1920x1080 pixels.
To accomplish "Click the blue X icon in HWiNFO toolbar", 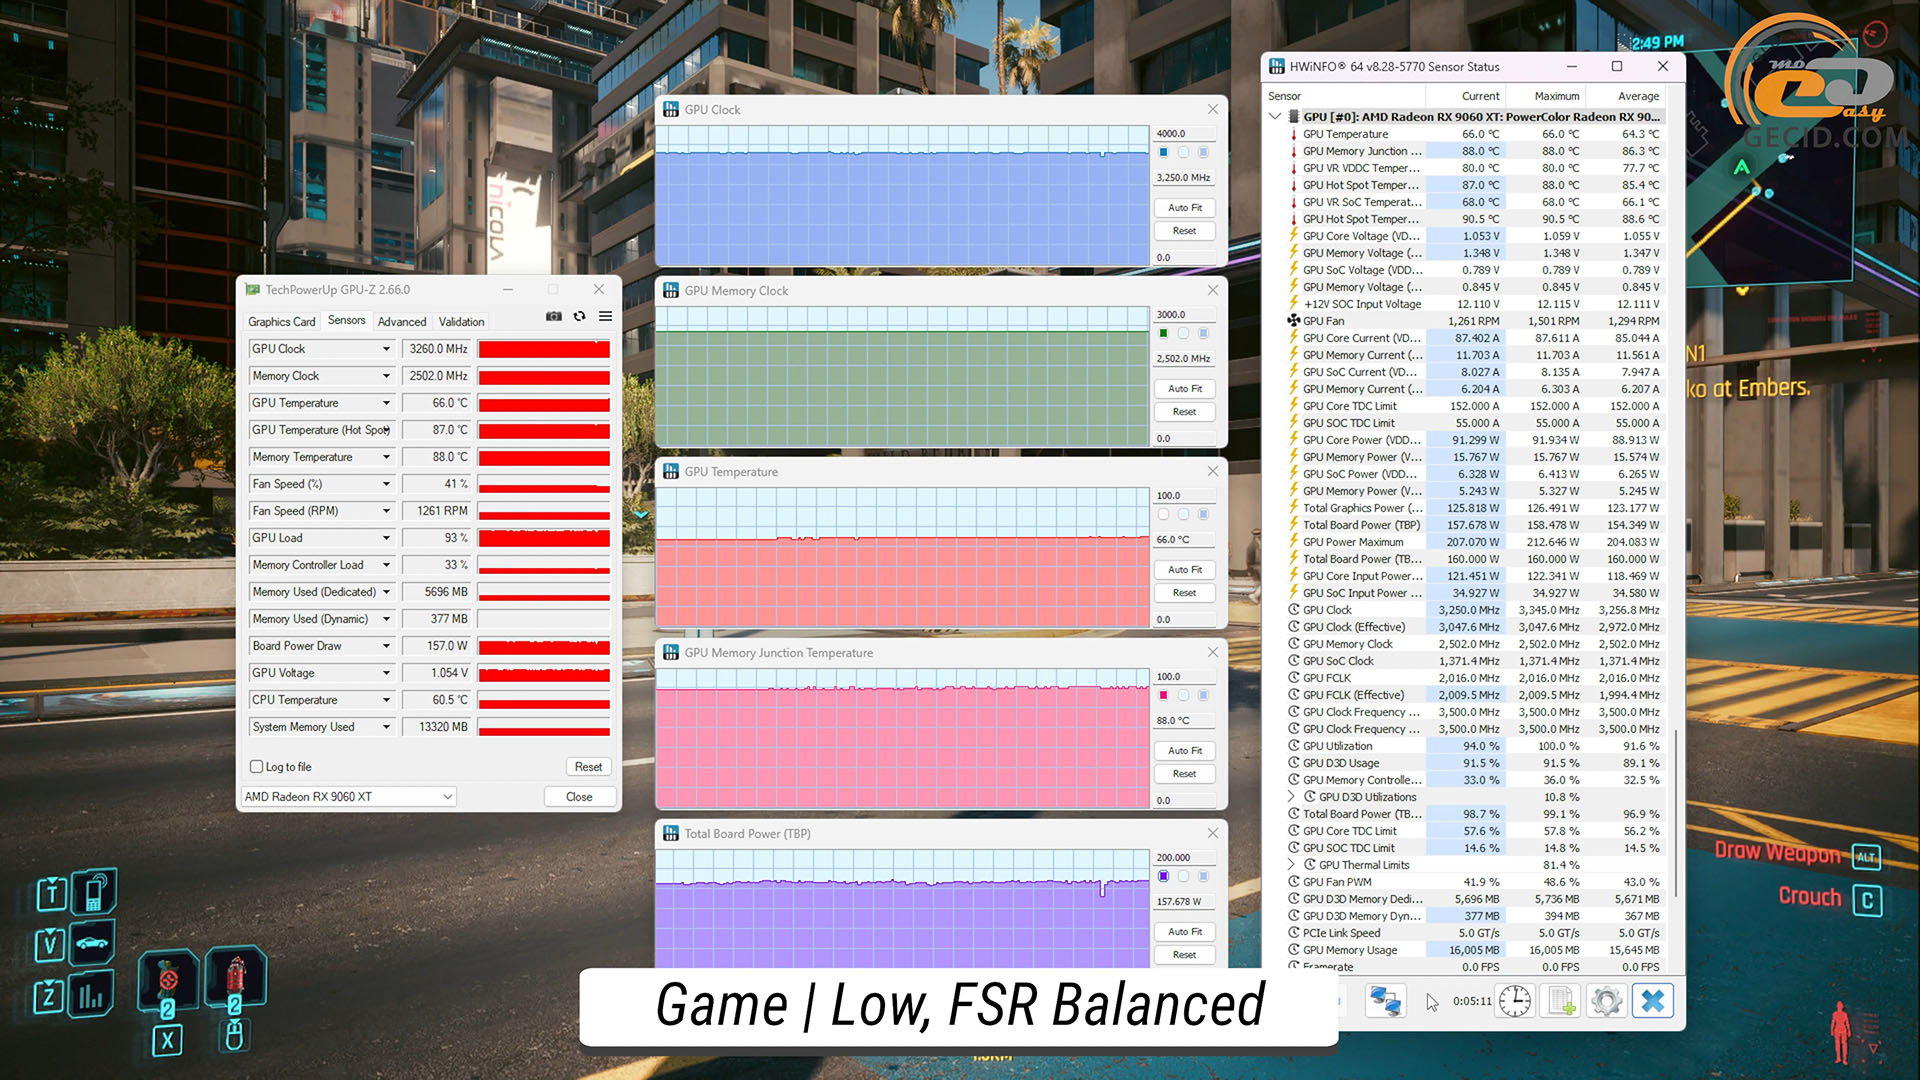I will [1653, 1001].
